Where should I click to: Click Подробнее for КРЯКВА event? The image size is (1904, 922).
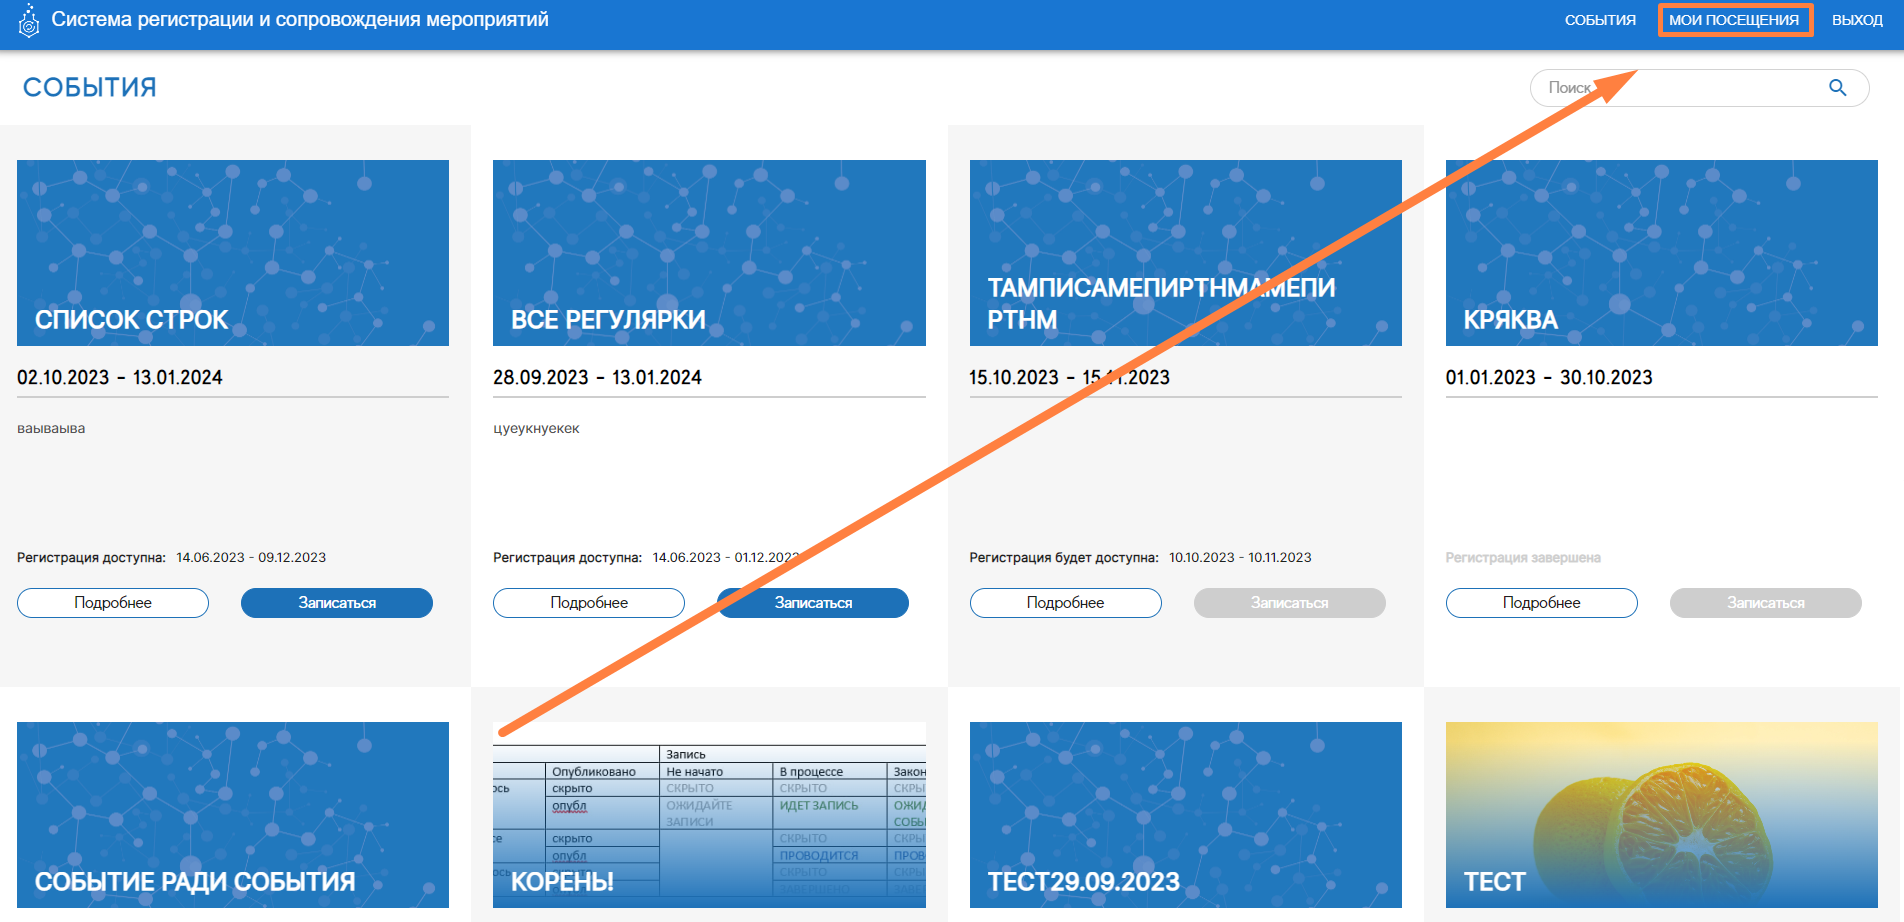(1541, 603)
